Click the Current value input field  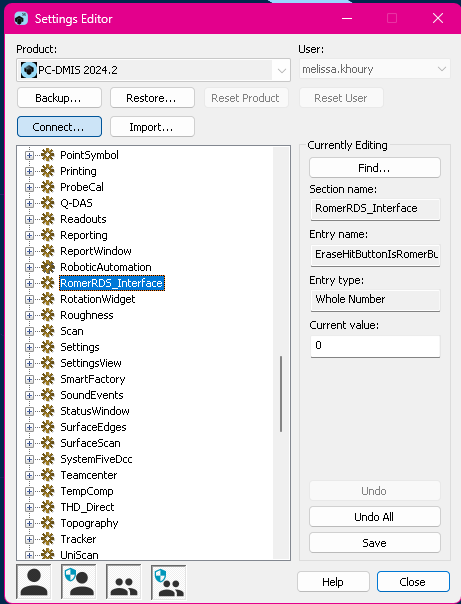pos(375,346)
